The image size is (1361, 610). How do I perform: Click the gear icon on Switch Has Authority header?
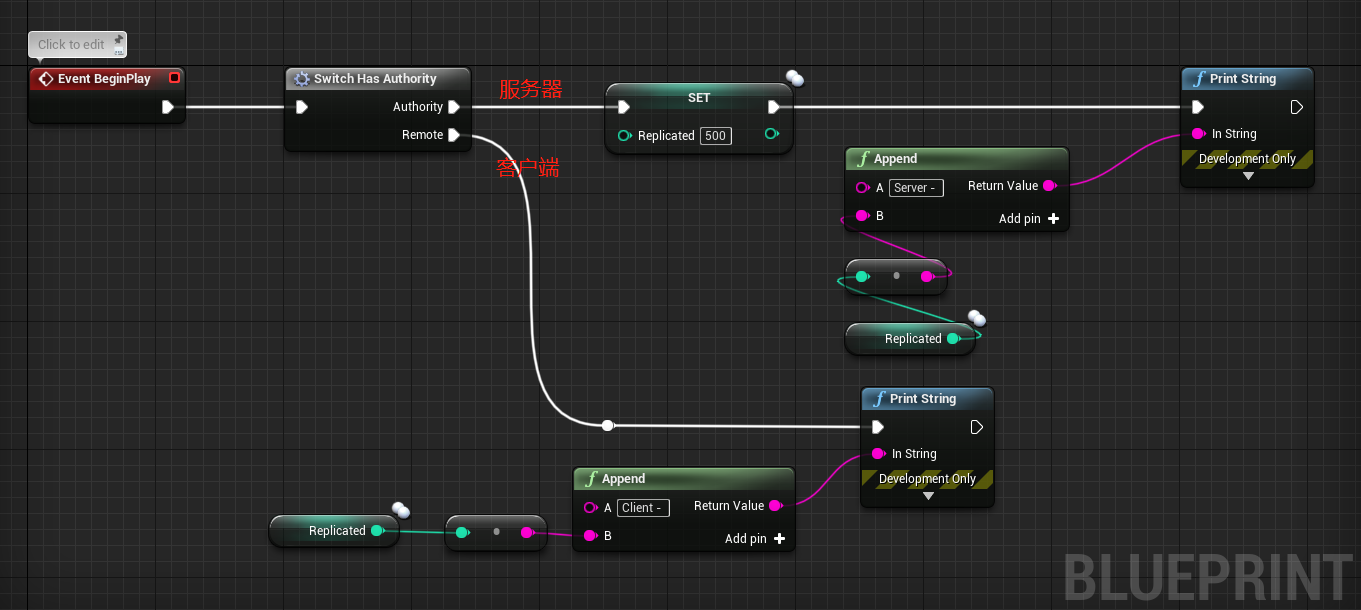coord(300,78)
